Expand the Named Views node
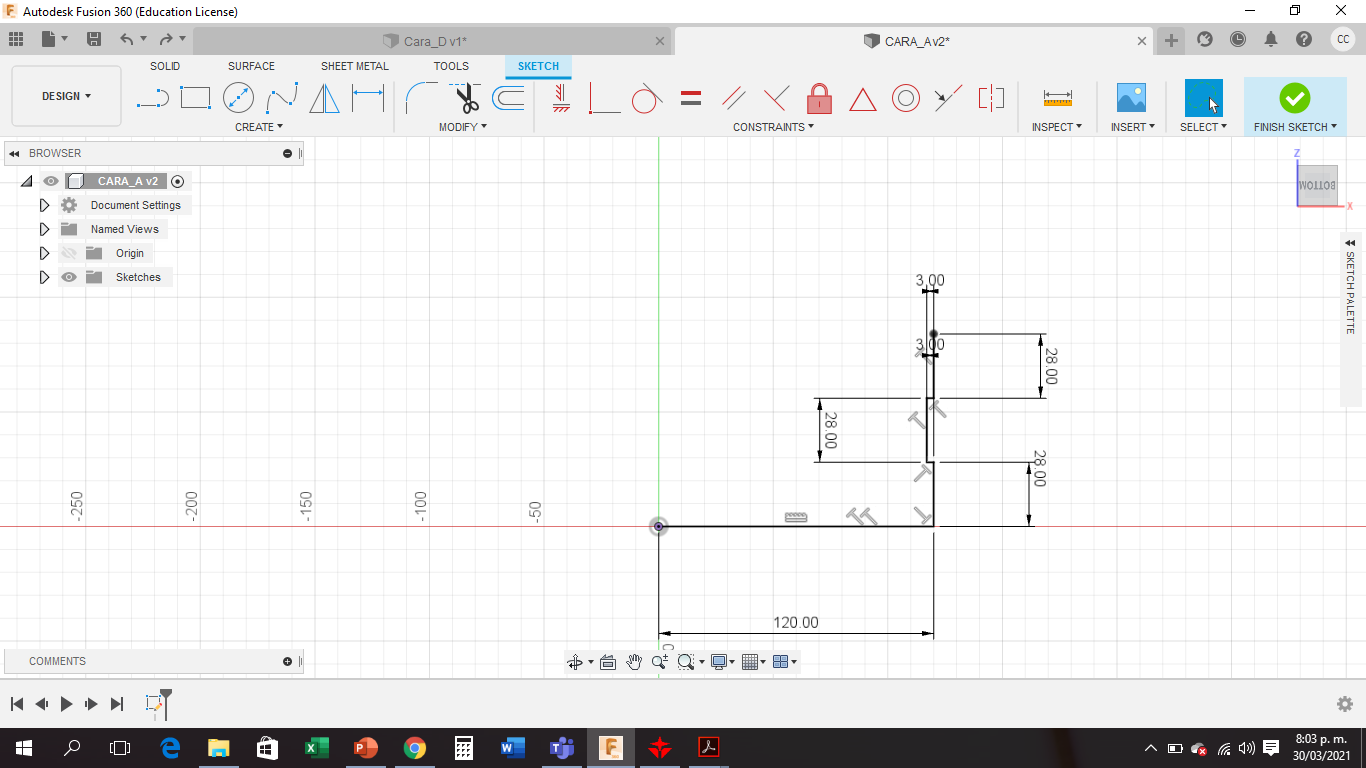The height and width of the screenshot is (768, 1366). coord(44,229)
